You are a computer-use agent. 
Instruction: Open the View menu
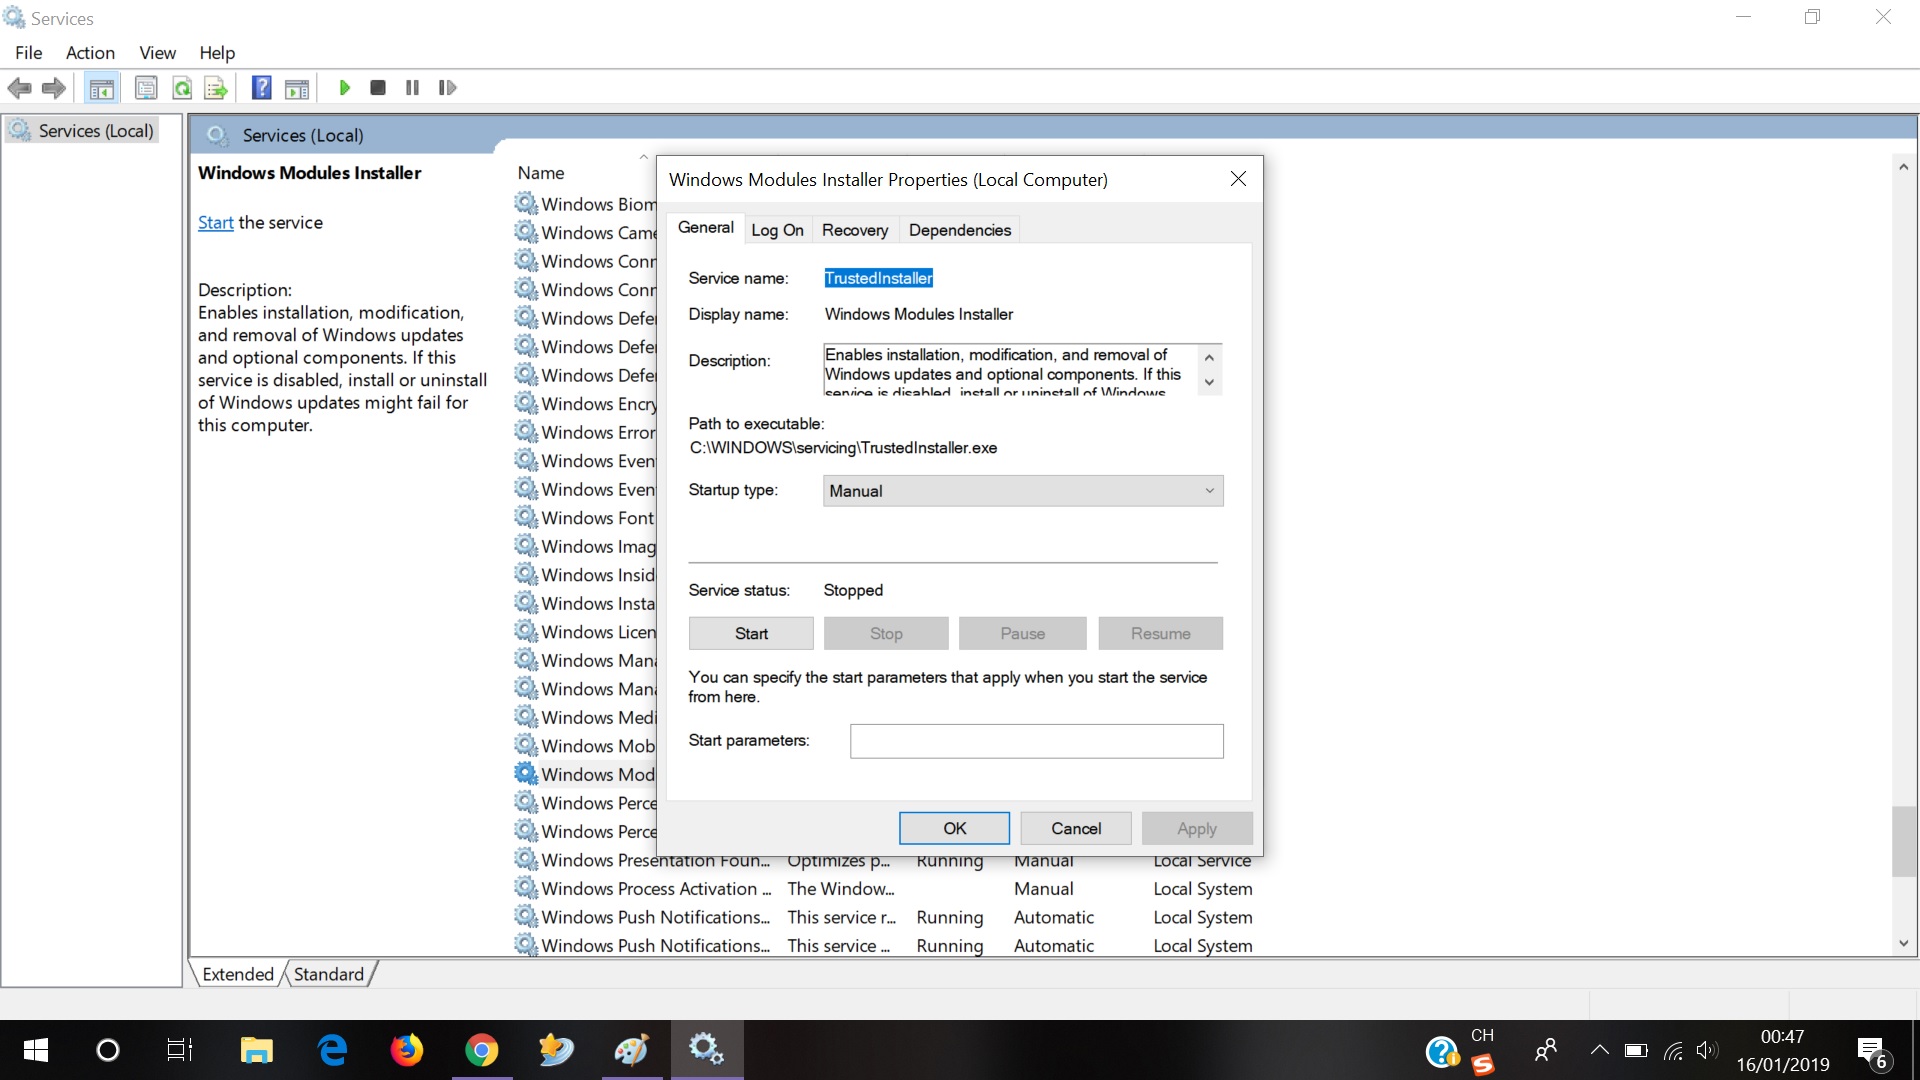coord(157,53)
